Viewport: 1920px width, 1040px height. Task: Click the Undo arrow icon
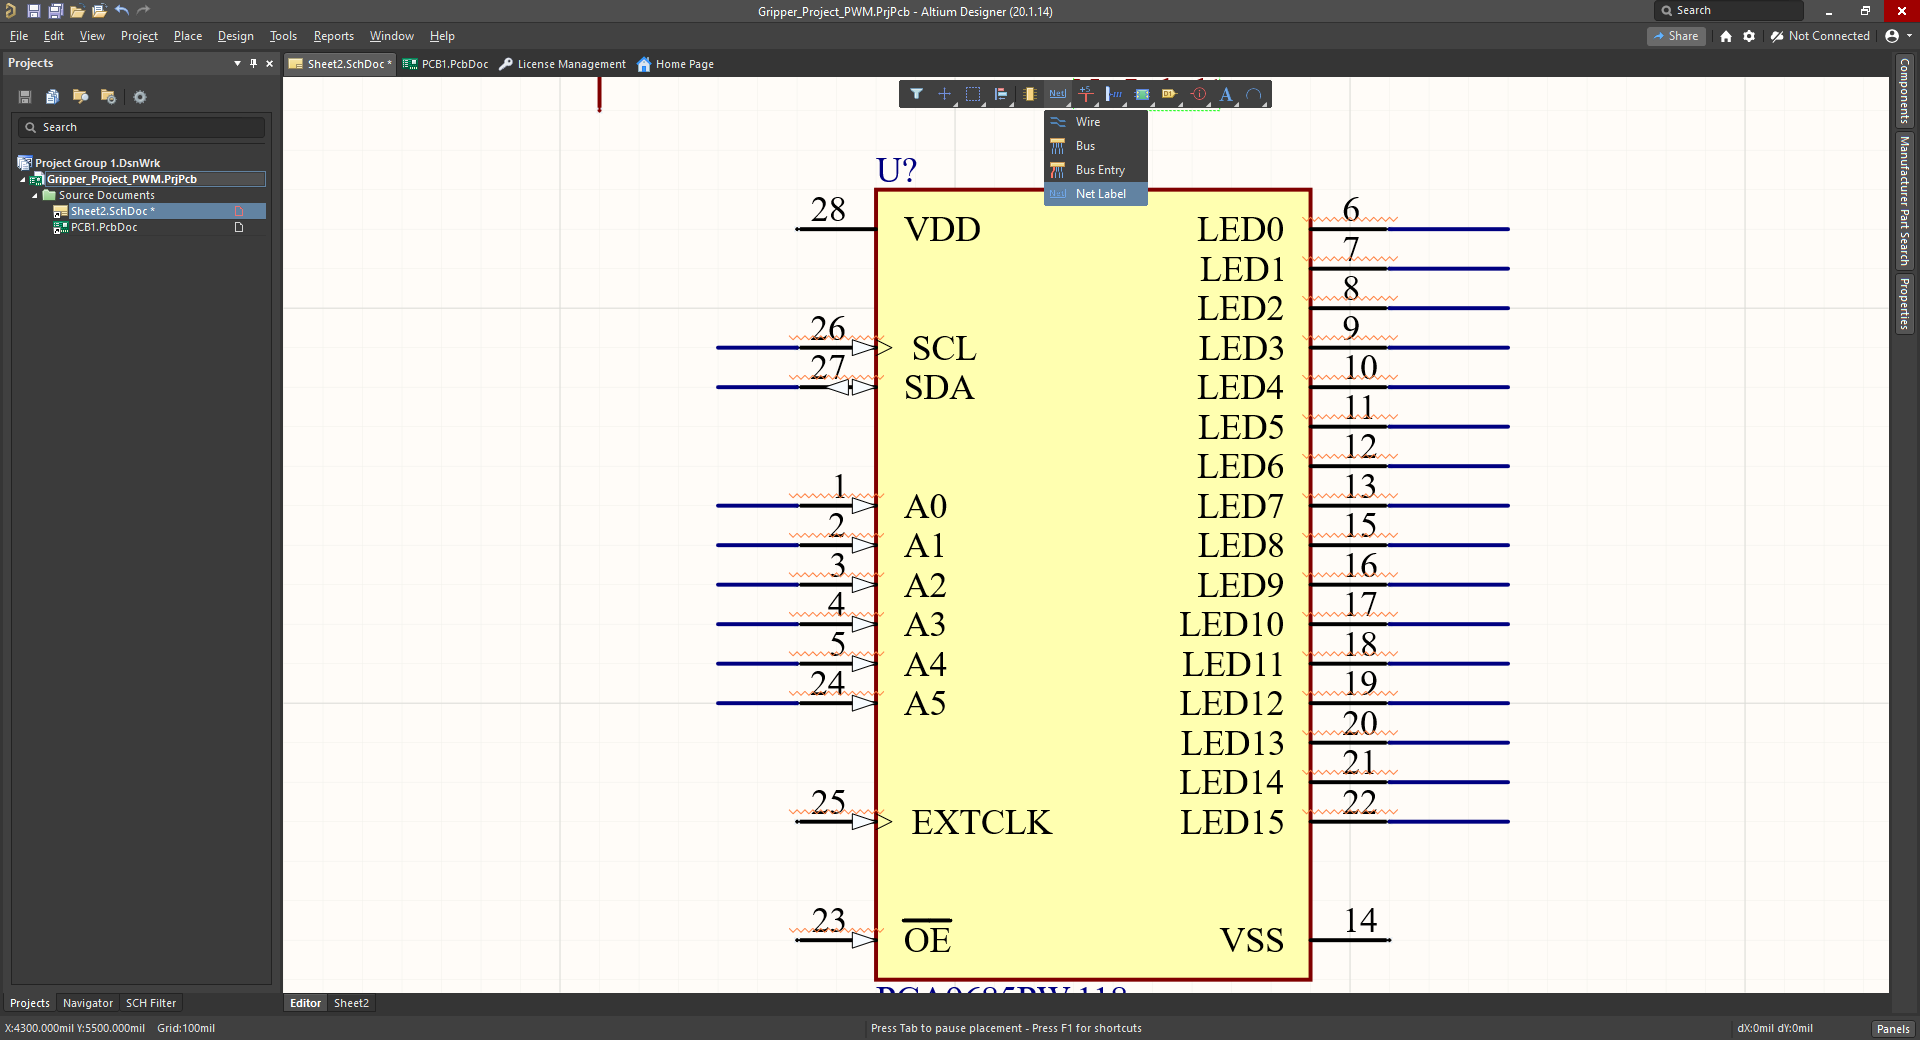121,11
